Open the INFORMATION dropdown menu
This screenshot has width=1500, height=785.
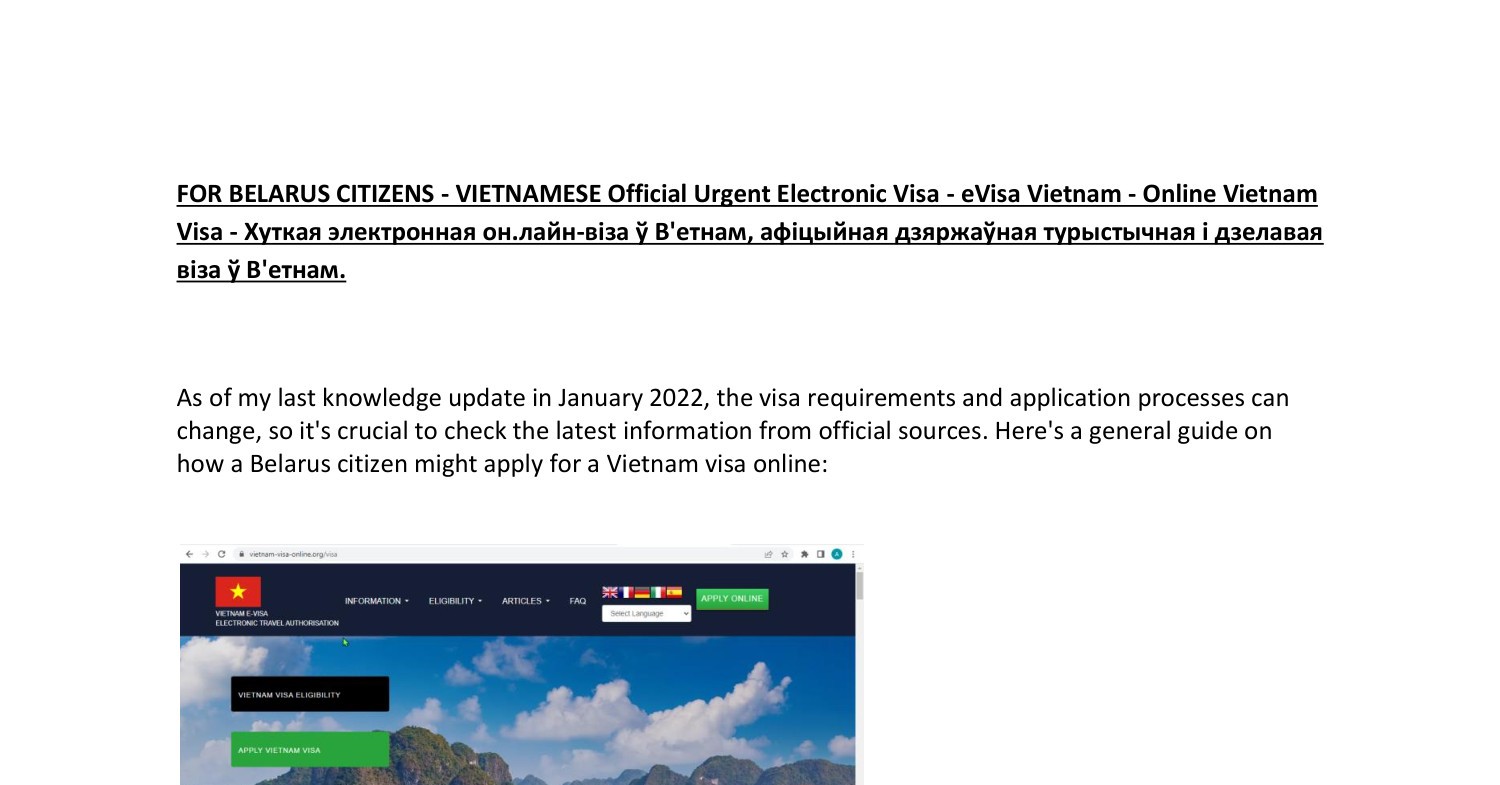point(376,600)
